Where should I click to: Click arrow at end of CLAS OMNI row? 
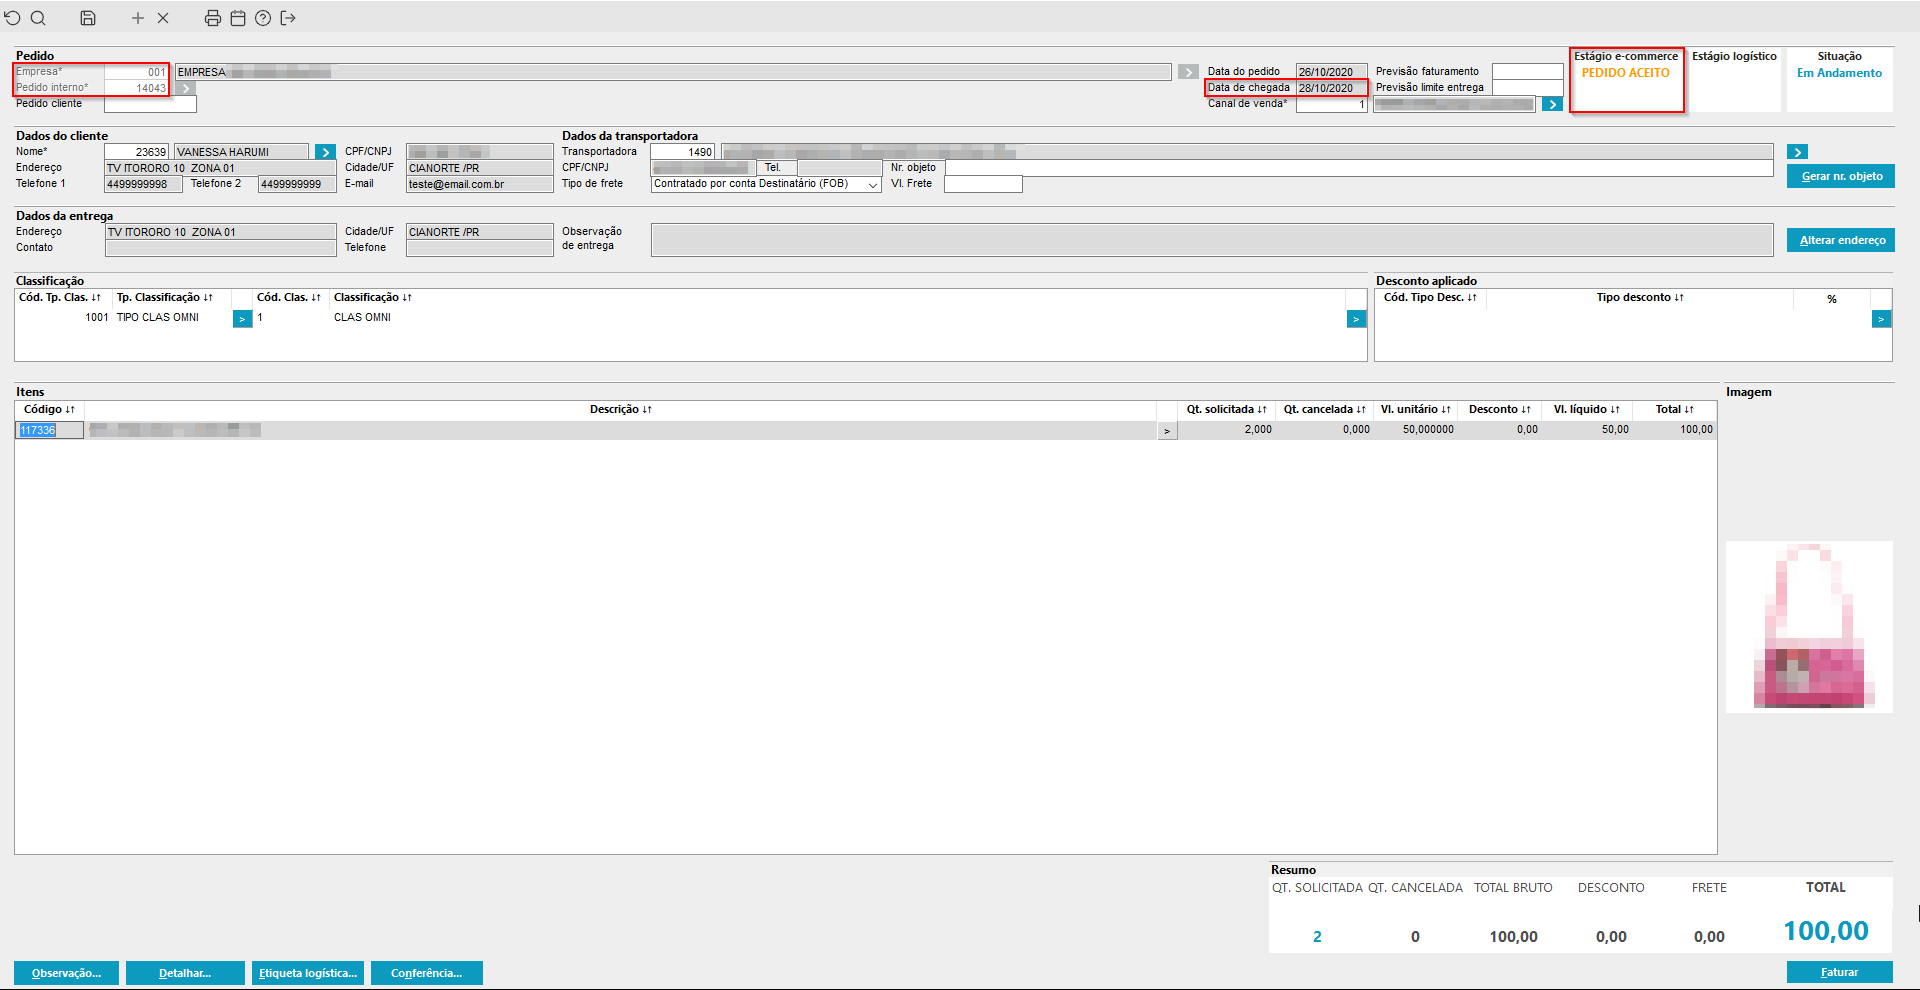click(x=1356, y=319)
